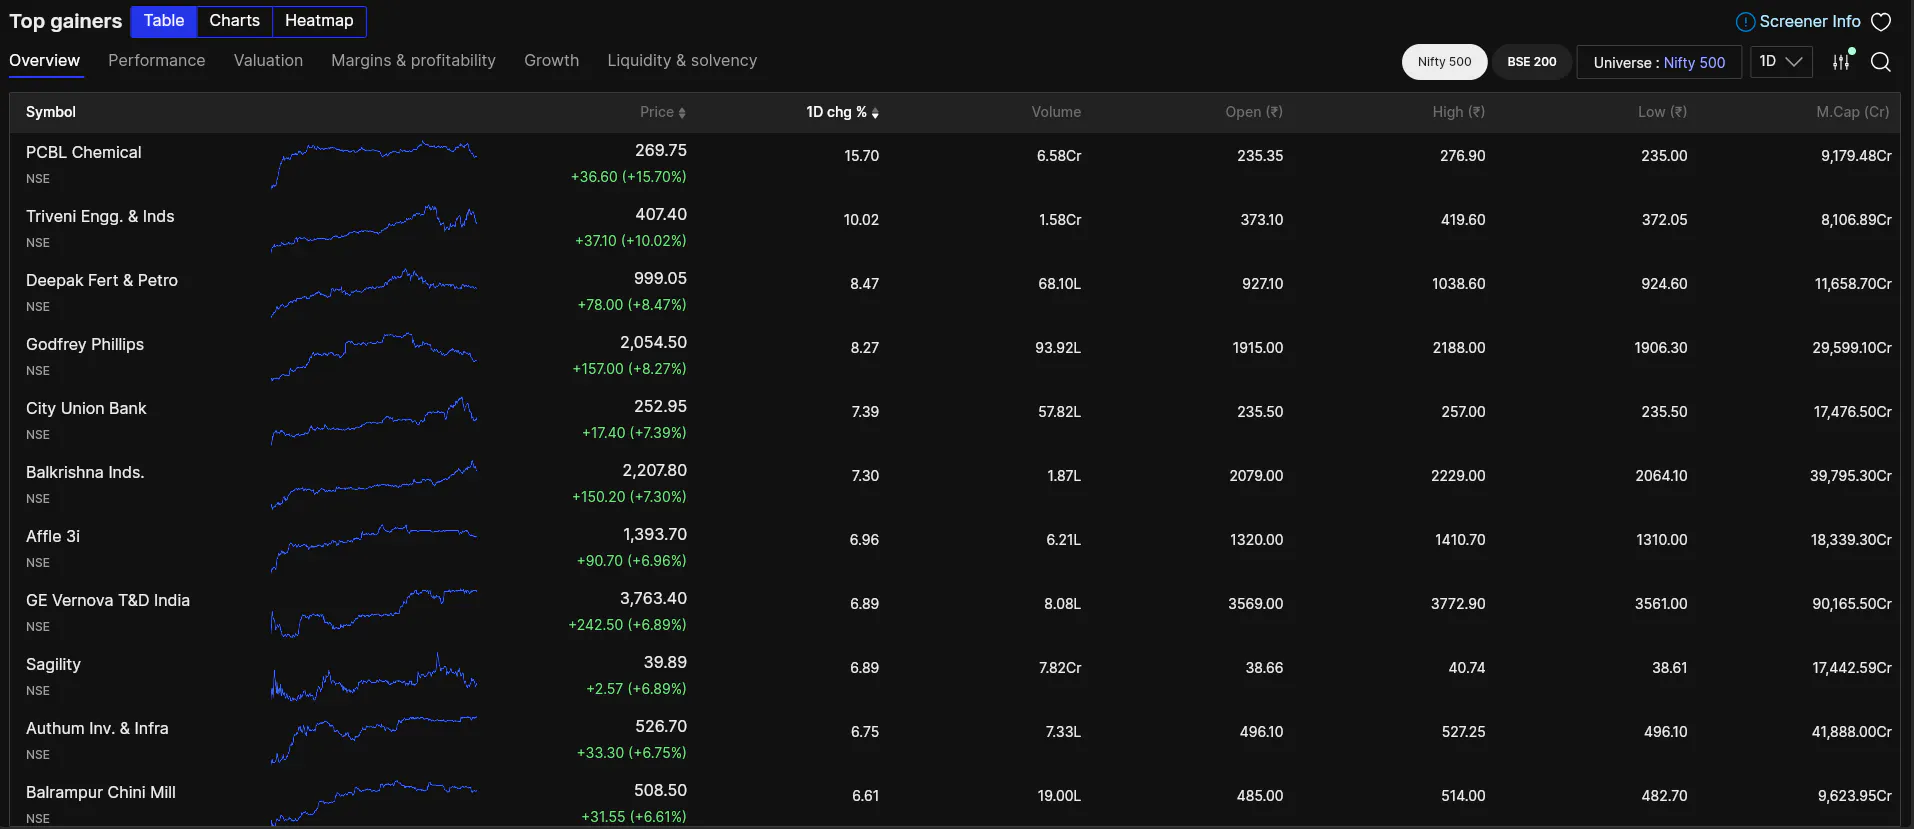This screenshot has height=829, width=1914.
Task: Sort by Price using sort arrows
Action: [x=682, y=113]
